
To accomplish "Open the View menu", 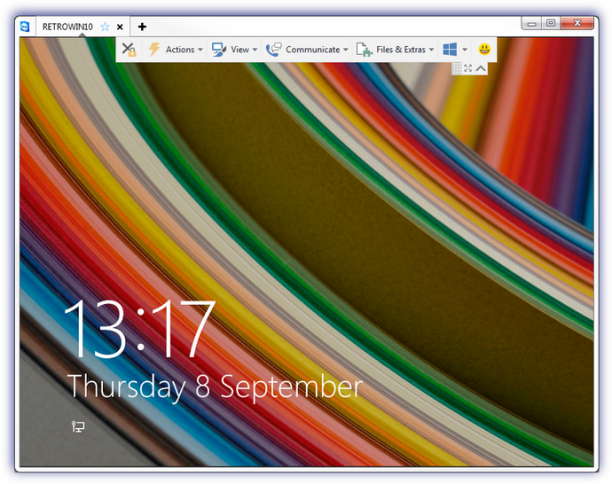I will coord(235,50).
